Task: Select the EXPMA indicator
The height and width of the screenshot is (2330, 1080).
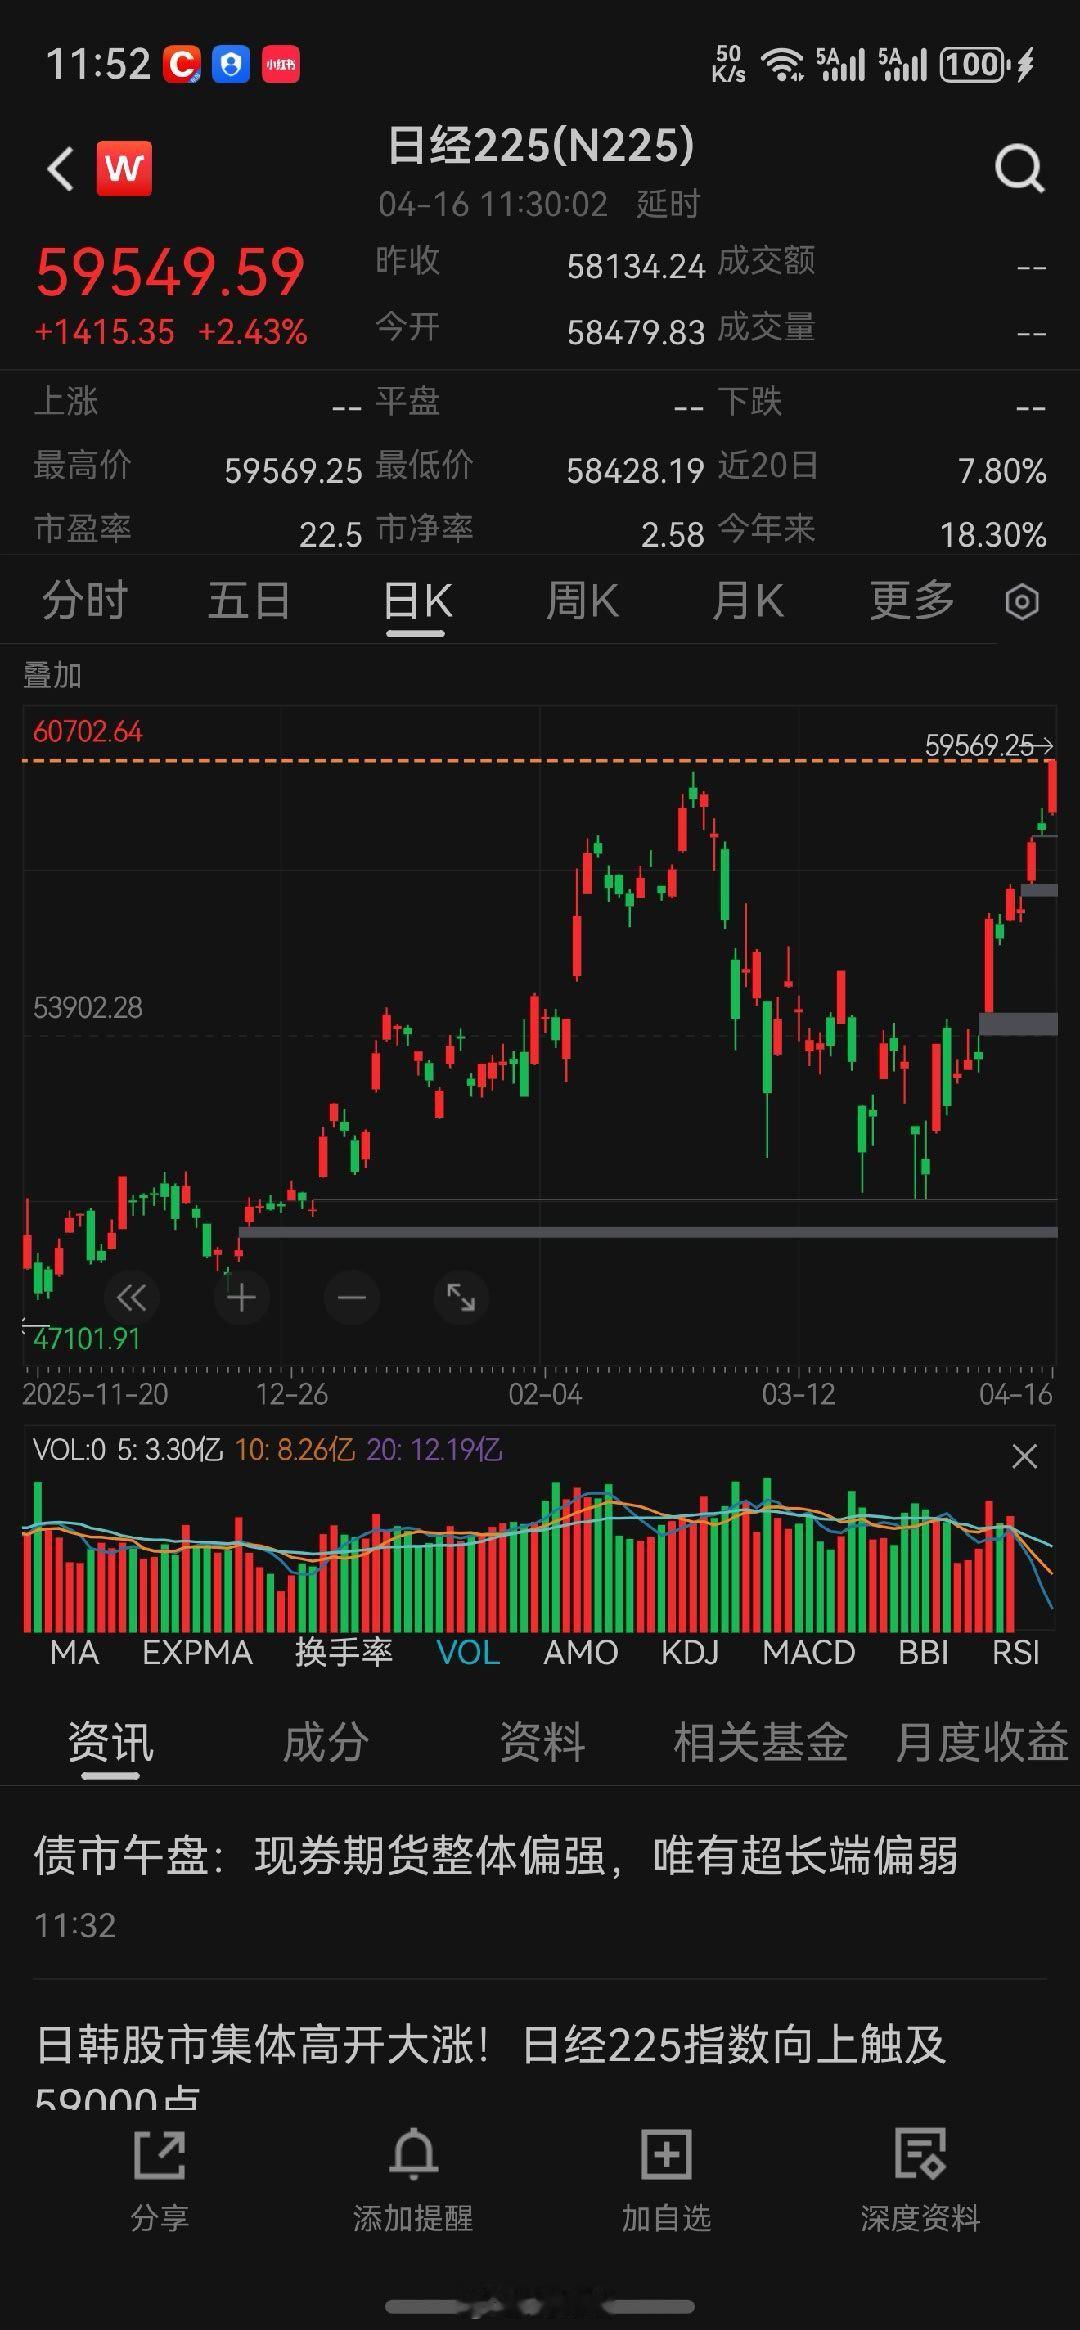Action: pyautogui.click(x=197, y=1652)
